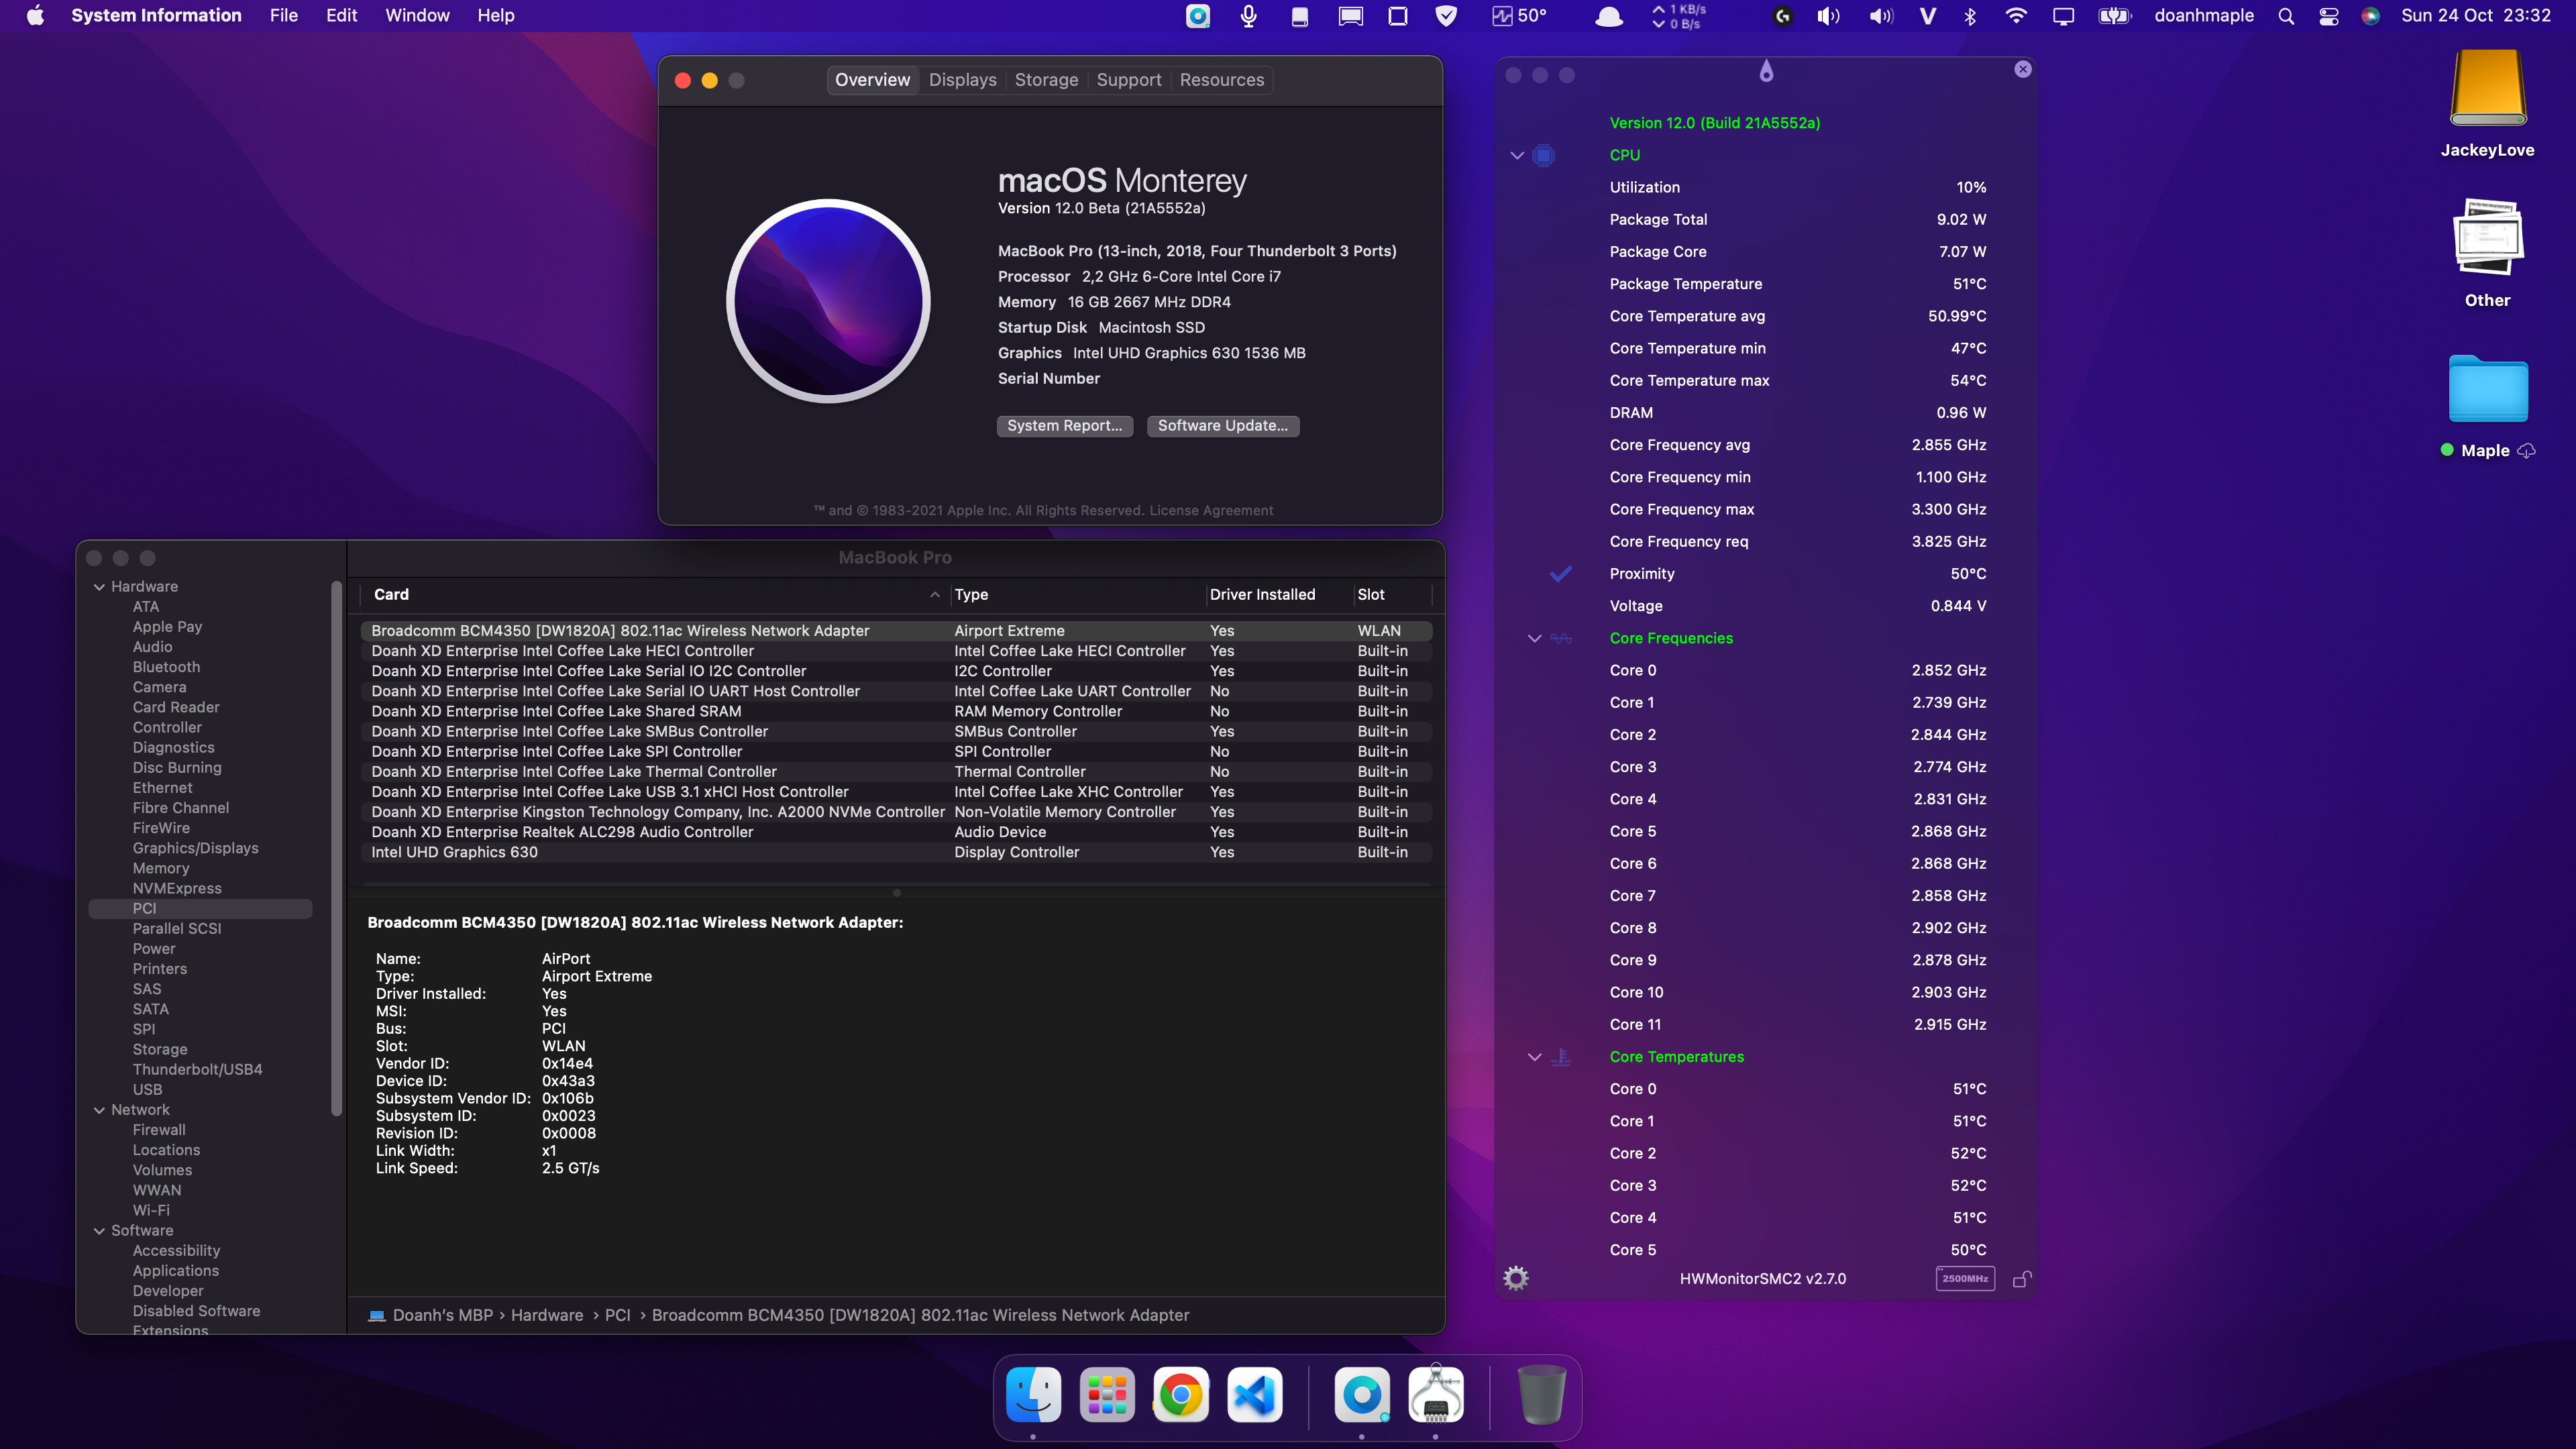Open the Trash in the Dock

tap(1541, 1394)
